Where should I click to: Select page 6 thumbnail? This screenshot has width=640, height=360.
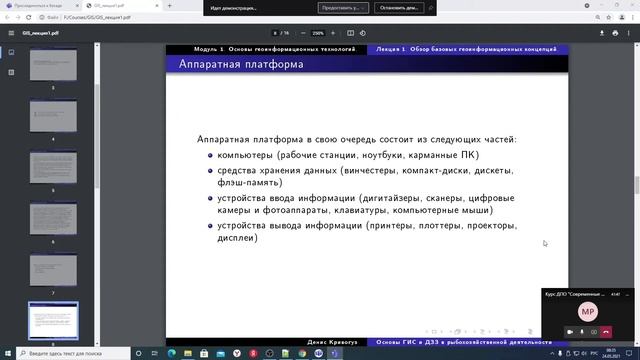[x=53, y=219]
